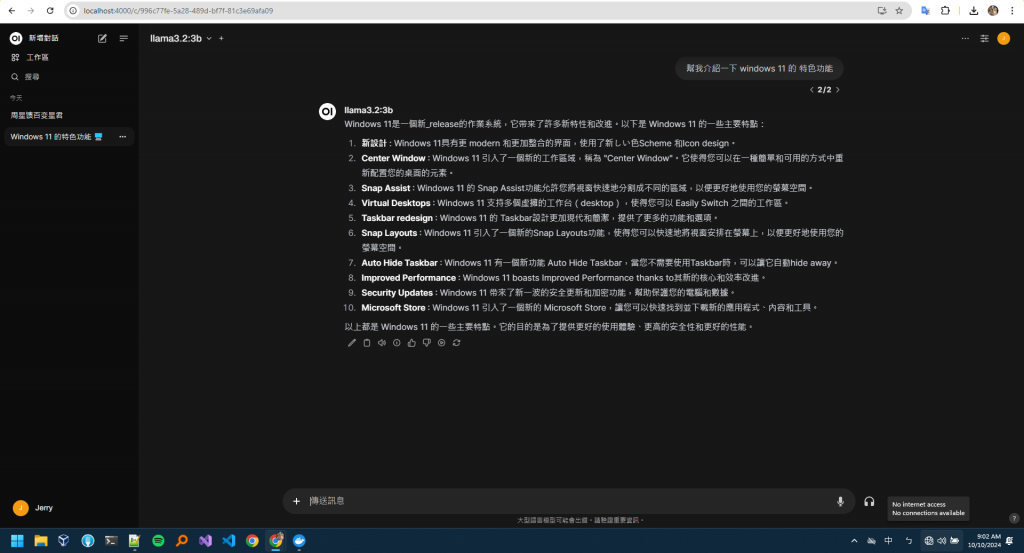Open the browser extensions puzzle icon
The image size is (1024, 553).
[945, 10]
